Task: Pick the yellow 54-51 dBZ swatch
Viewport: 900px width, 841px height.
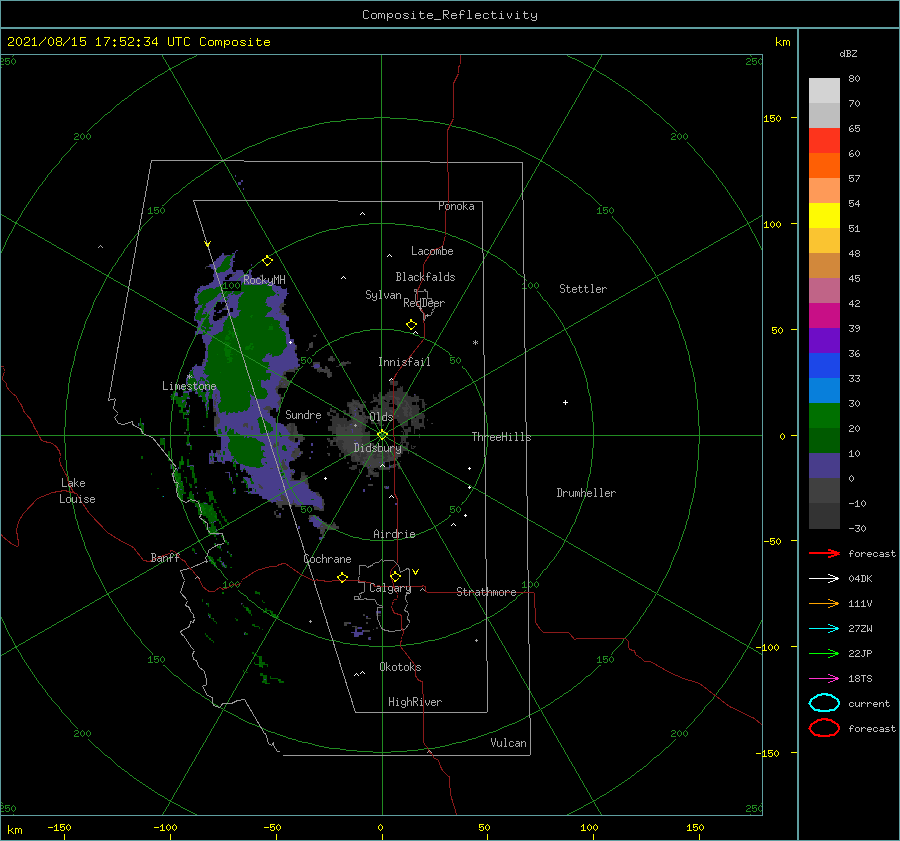Action: coord(824,216)
